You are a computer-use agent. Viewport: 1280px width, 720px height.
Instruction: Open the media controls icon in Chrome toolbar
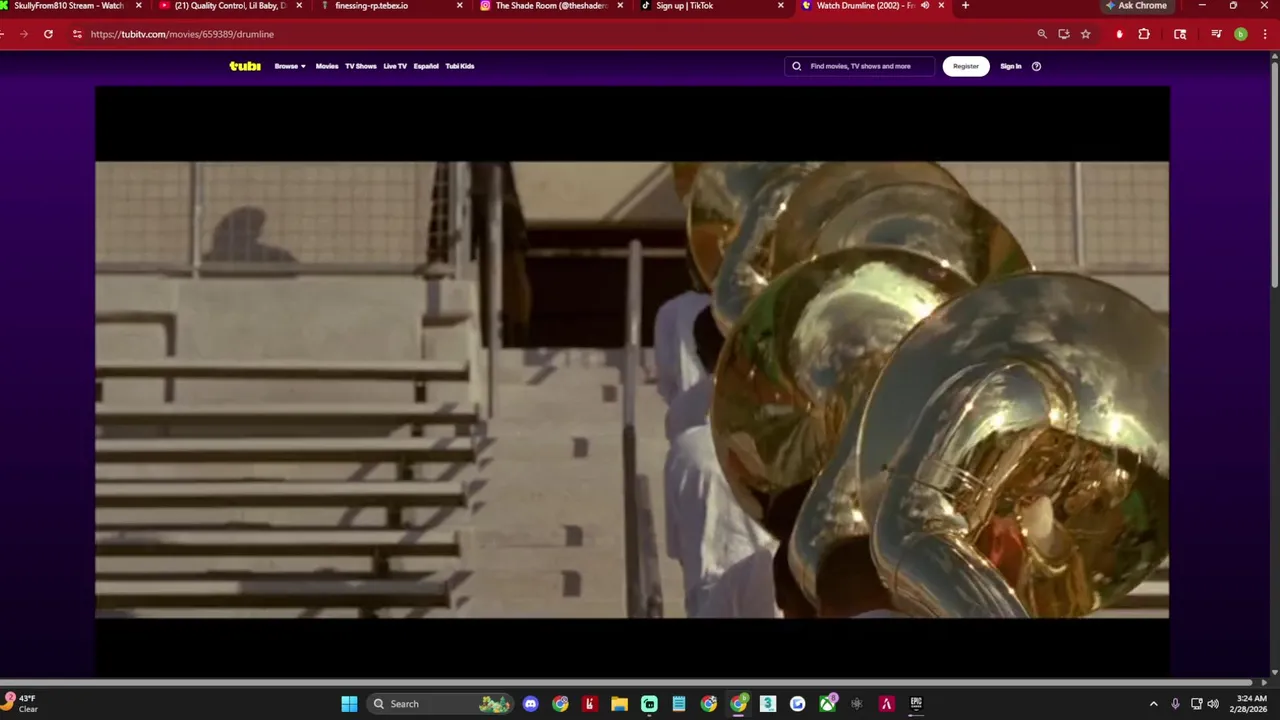[x=1216, y=34]
